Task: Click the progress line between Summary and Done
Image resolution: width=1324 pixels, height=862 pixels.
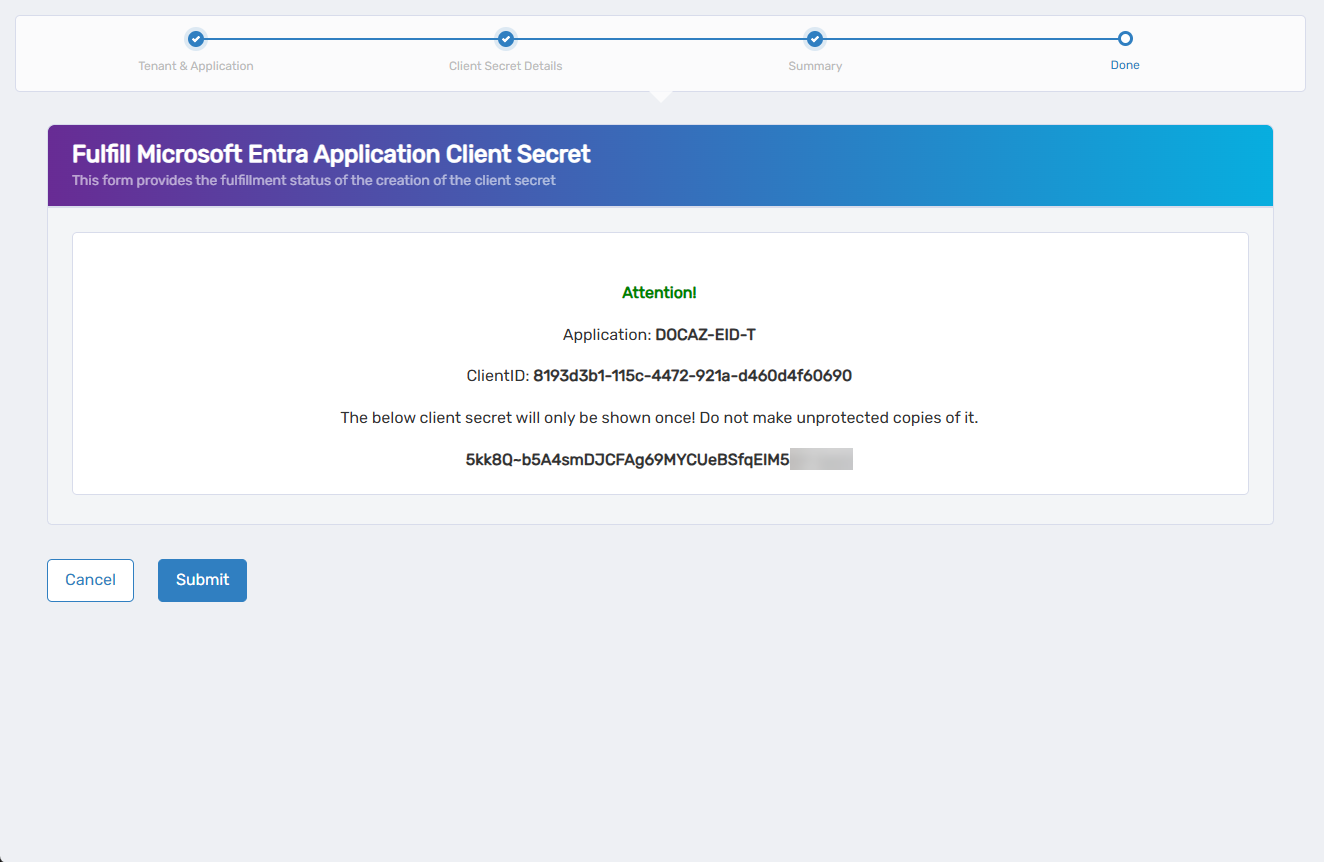Action: point(970,39)
